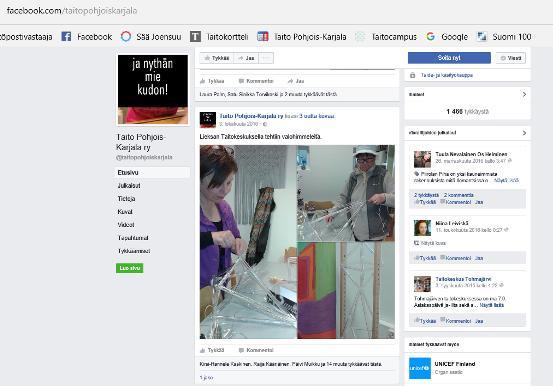
Task: Click Näytä lisää on Tuula's post
Action: click(x=506, y=180)
